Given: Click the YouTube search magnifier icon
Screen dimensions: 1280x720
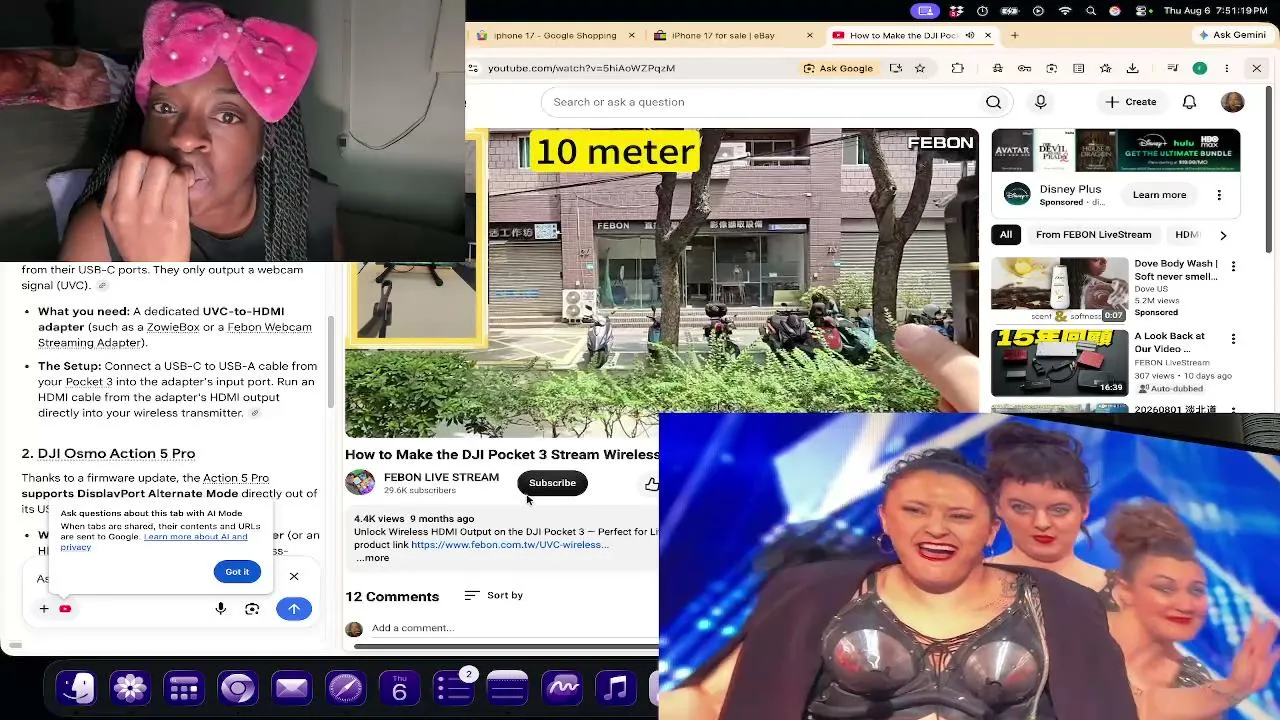Looking at the screenshot, I should (993, 102).
